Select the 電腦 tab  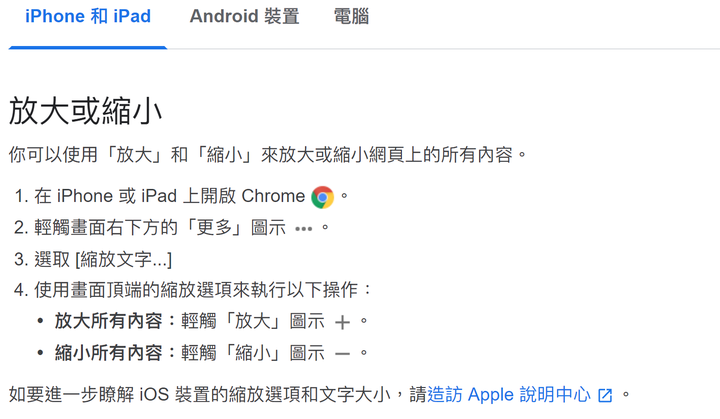[351, 17]
